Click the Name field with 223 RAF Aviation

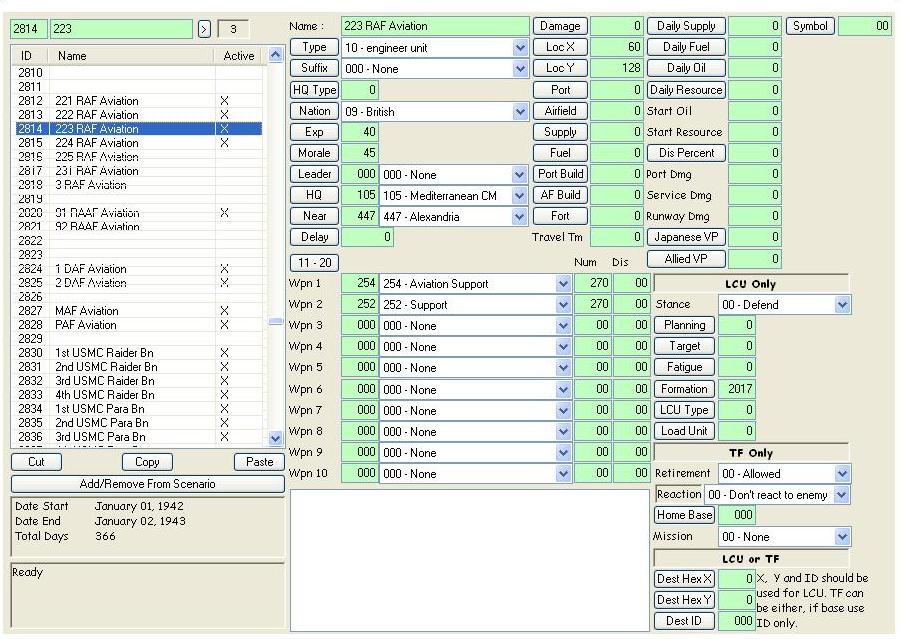point(435,26)
